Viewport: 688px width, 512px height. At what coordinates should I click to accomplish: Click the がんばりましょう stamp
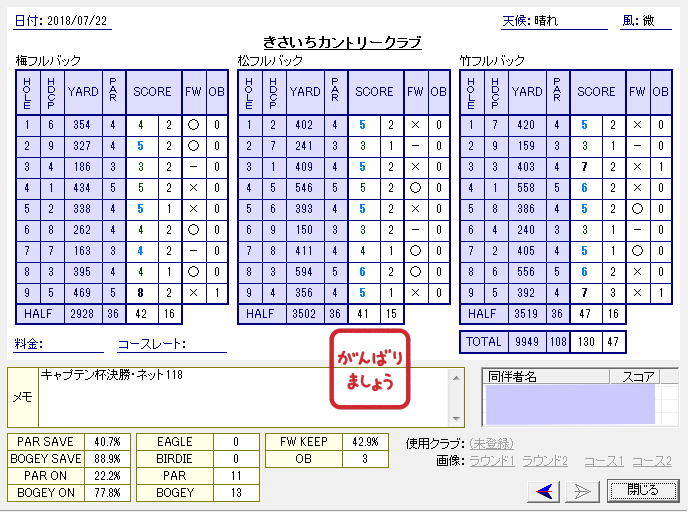pos(370,369)
